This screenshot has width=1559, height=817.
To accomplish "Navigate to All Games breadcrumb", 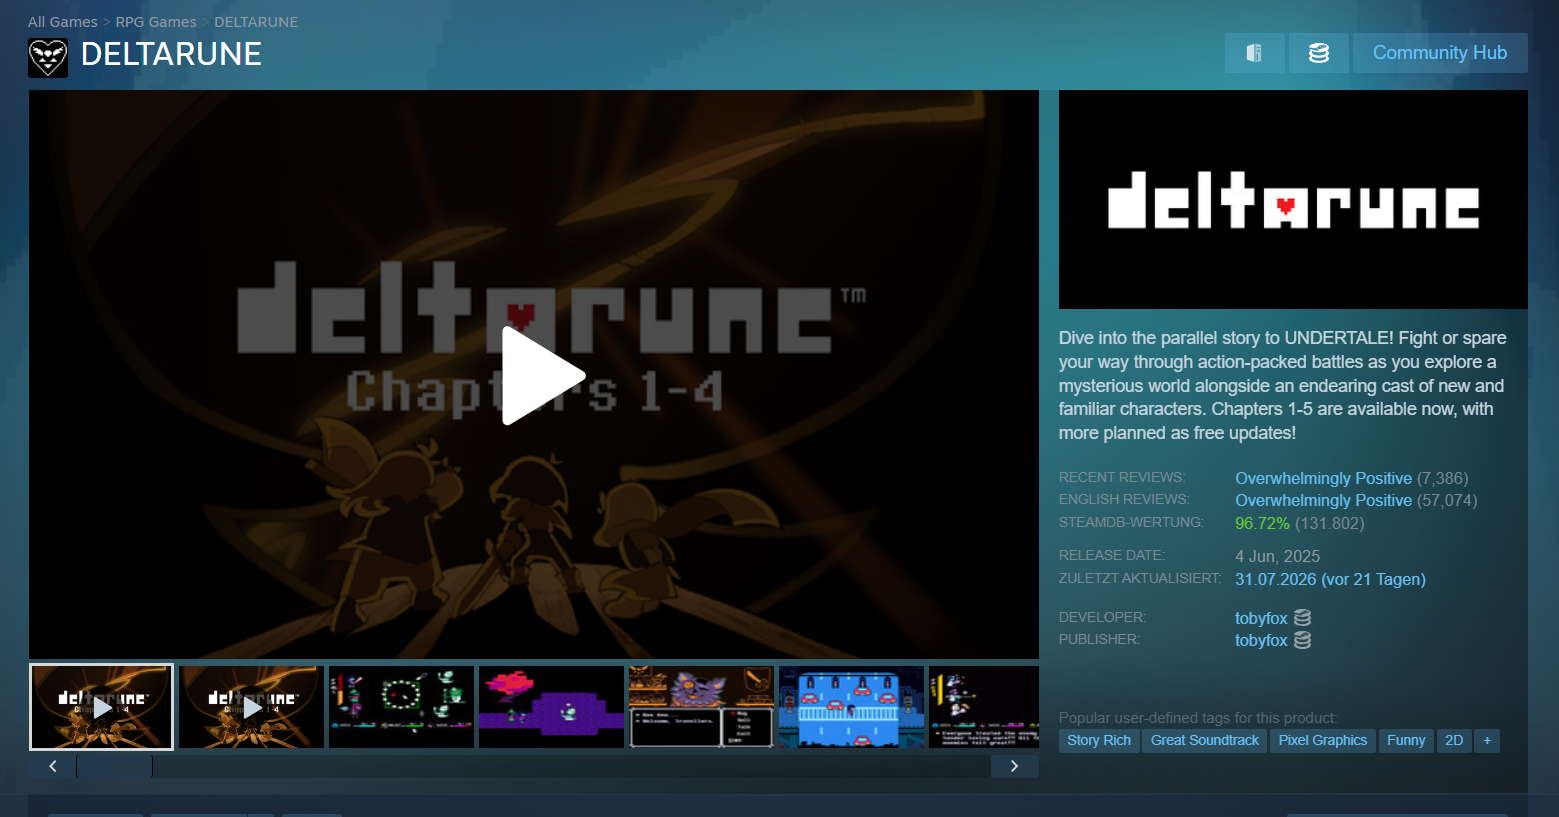I will point(63,22).
